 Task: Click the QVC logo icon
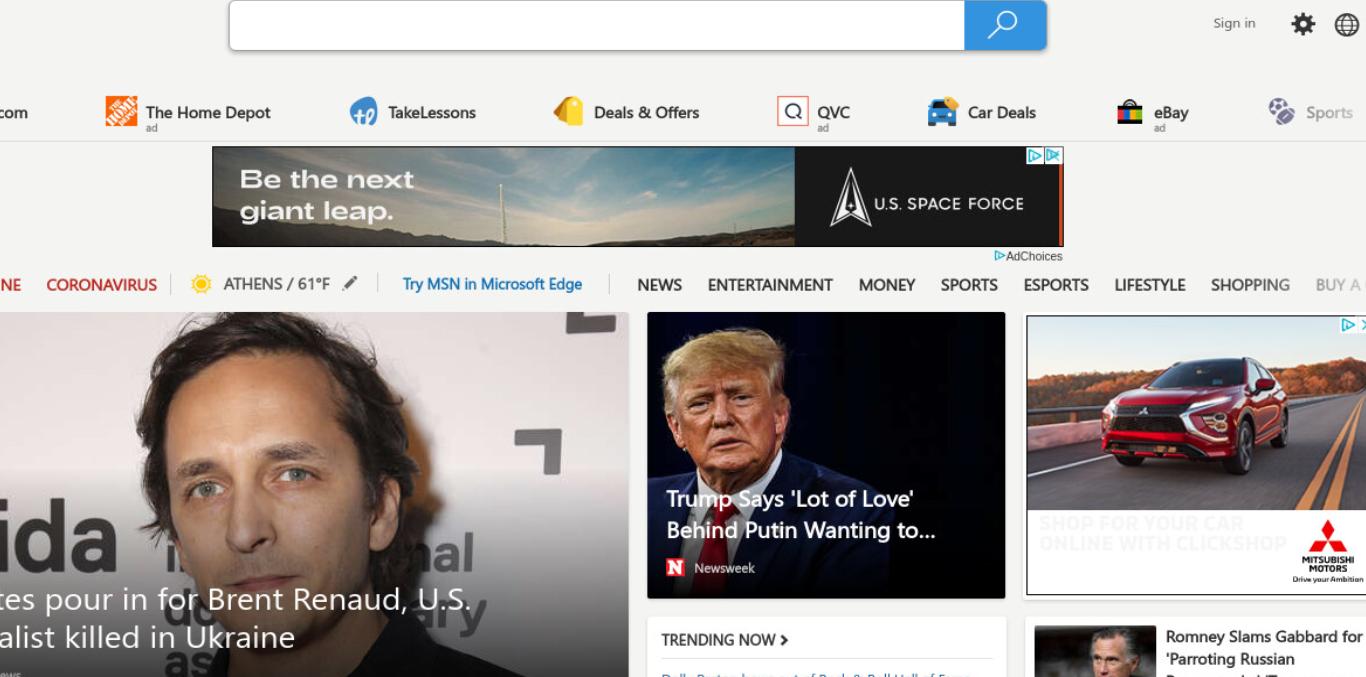point(792,111)
